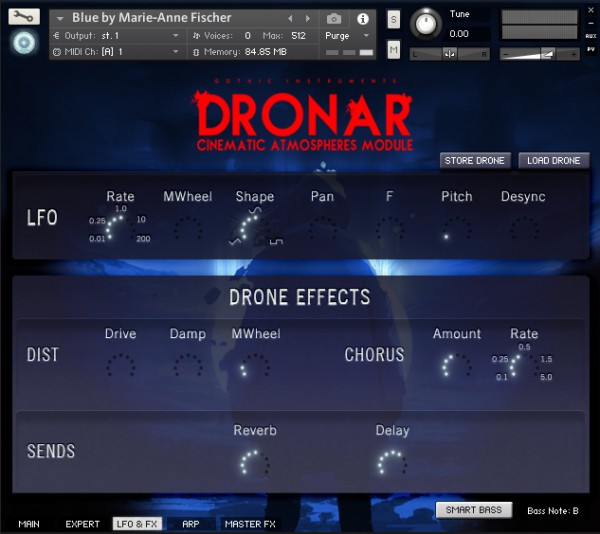Switch to the MAIN tab

coord(29,524)
